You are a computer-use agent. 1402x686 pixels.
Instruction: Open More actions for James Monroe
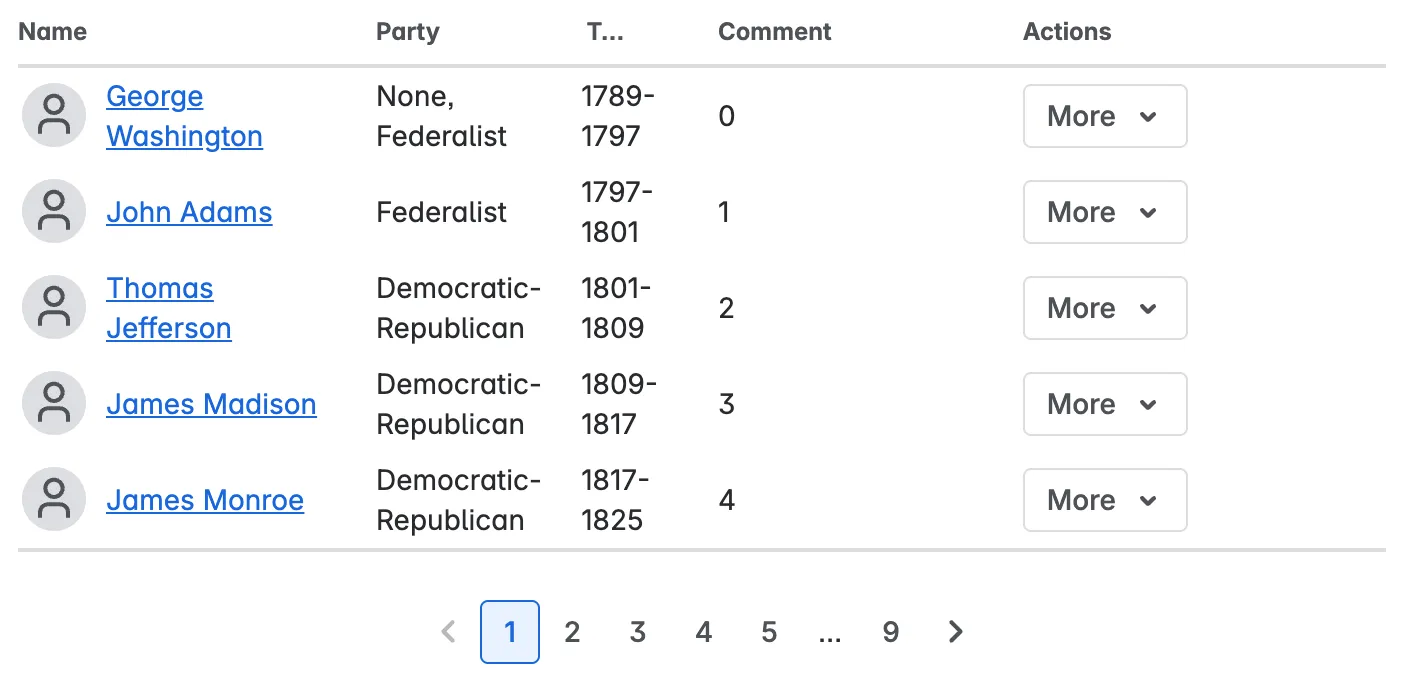pyautogui.click(x=1104, y=500)
